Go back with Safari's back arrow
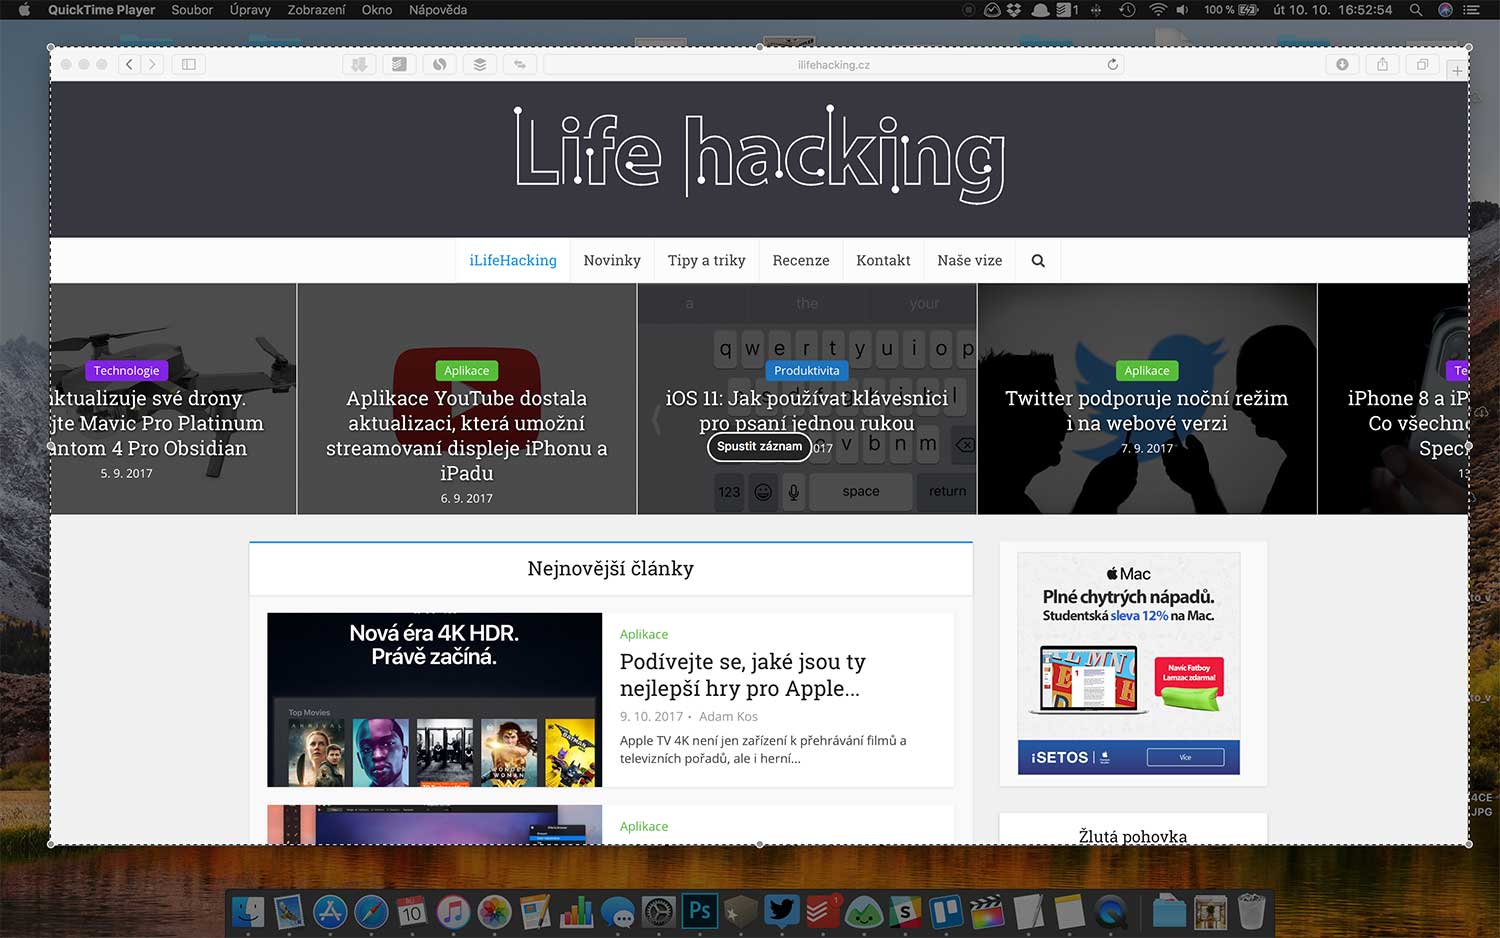Screen dimensions: 1500x938 tap(129, 64)
